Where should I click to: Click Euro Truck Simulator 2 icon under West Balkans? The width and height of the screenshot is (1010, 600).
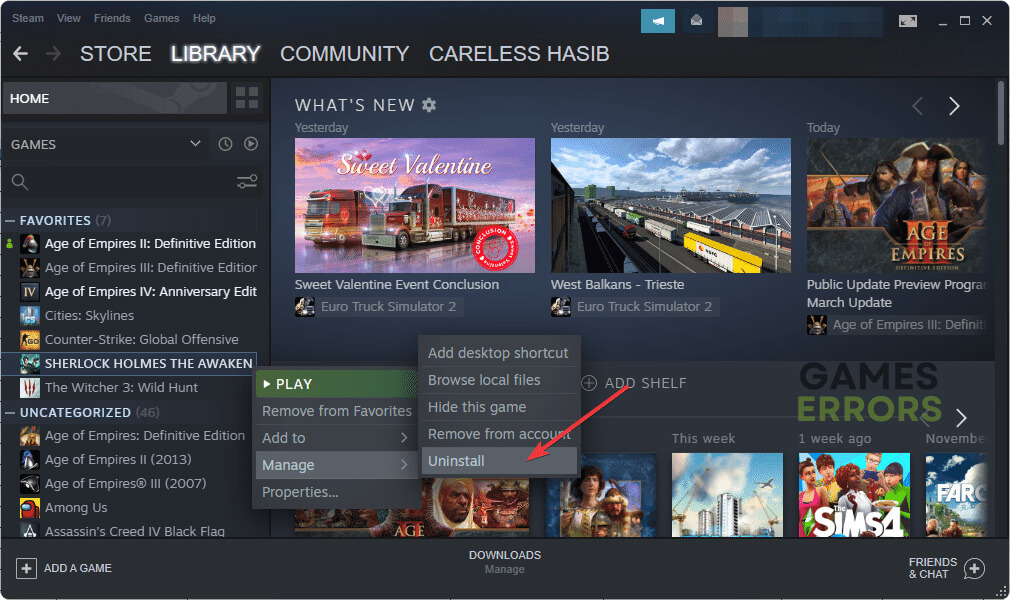click(560, 307)
